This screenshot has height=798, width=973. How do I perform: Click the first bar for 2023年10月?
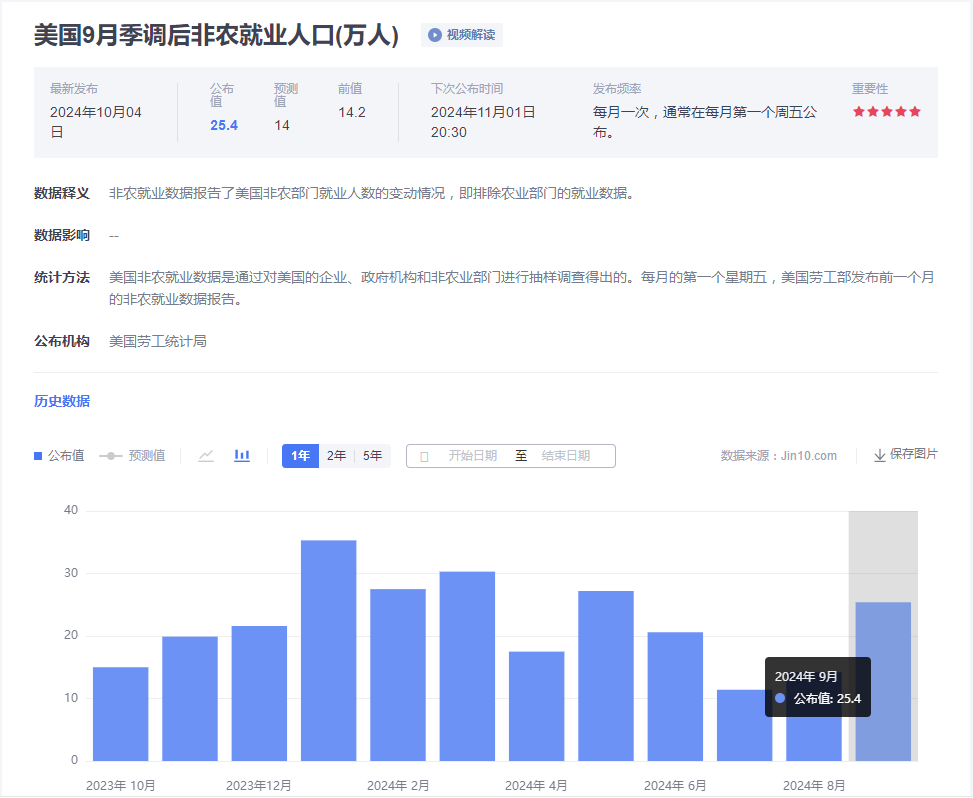pos(121,713)
